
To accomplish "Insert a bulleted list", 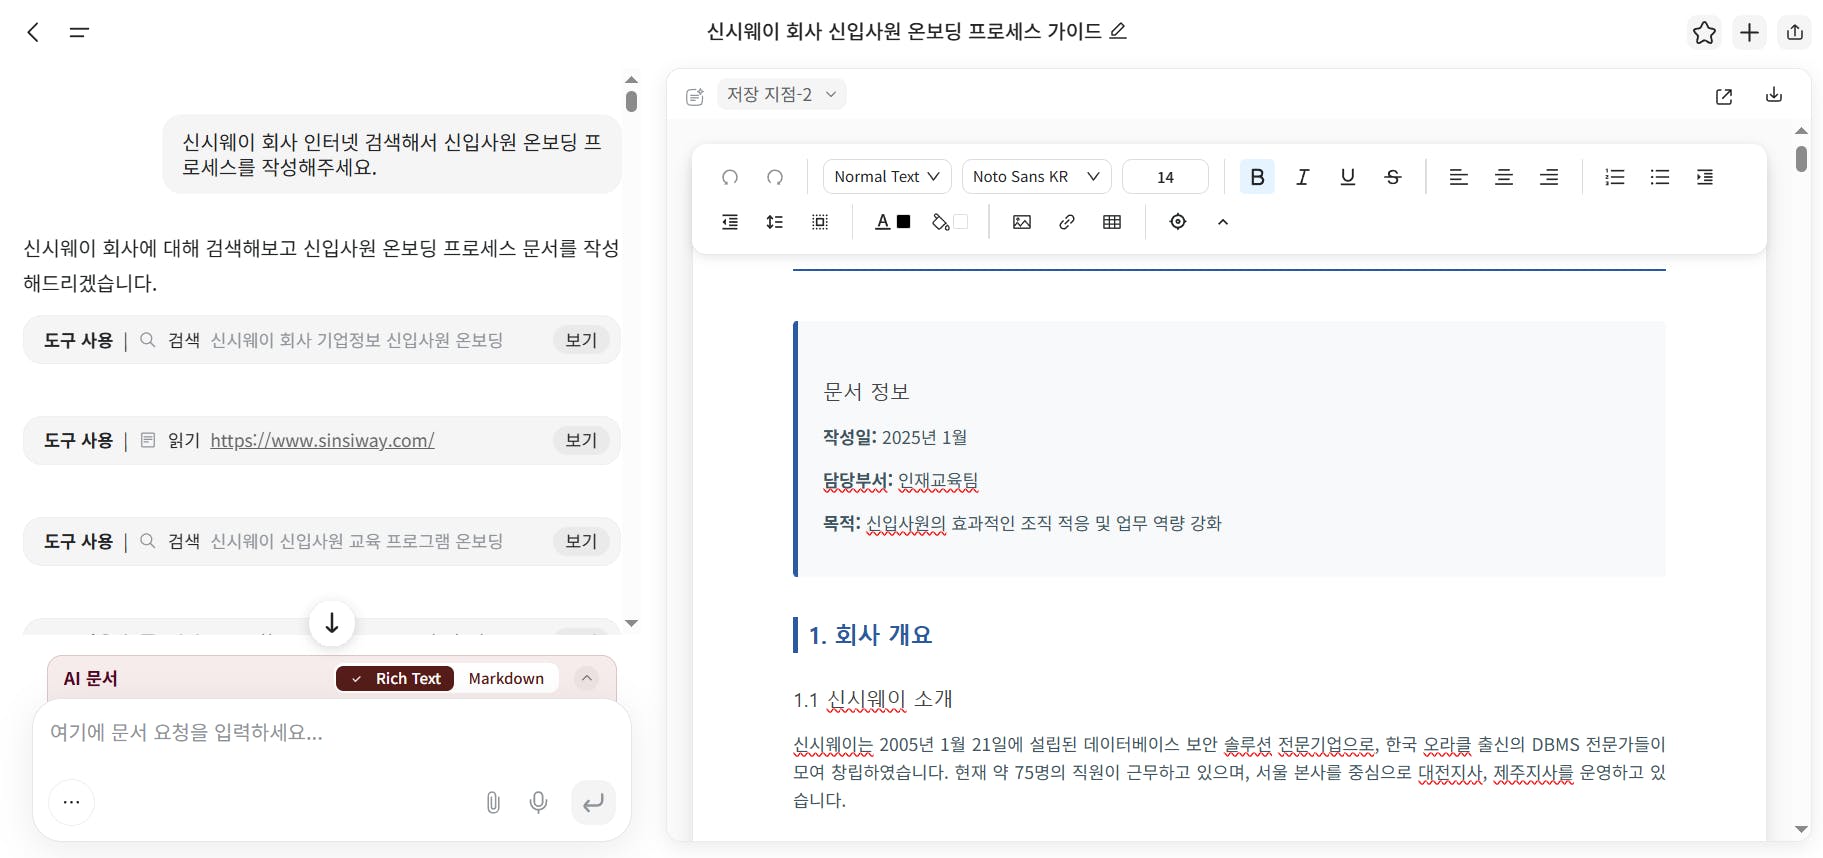I will point(1659,177).
